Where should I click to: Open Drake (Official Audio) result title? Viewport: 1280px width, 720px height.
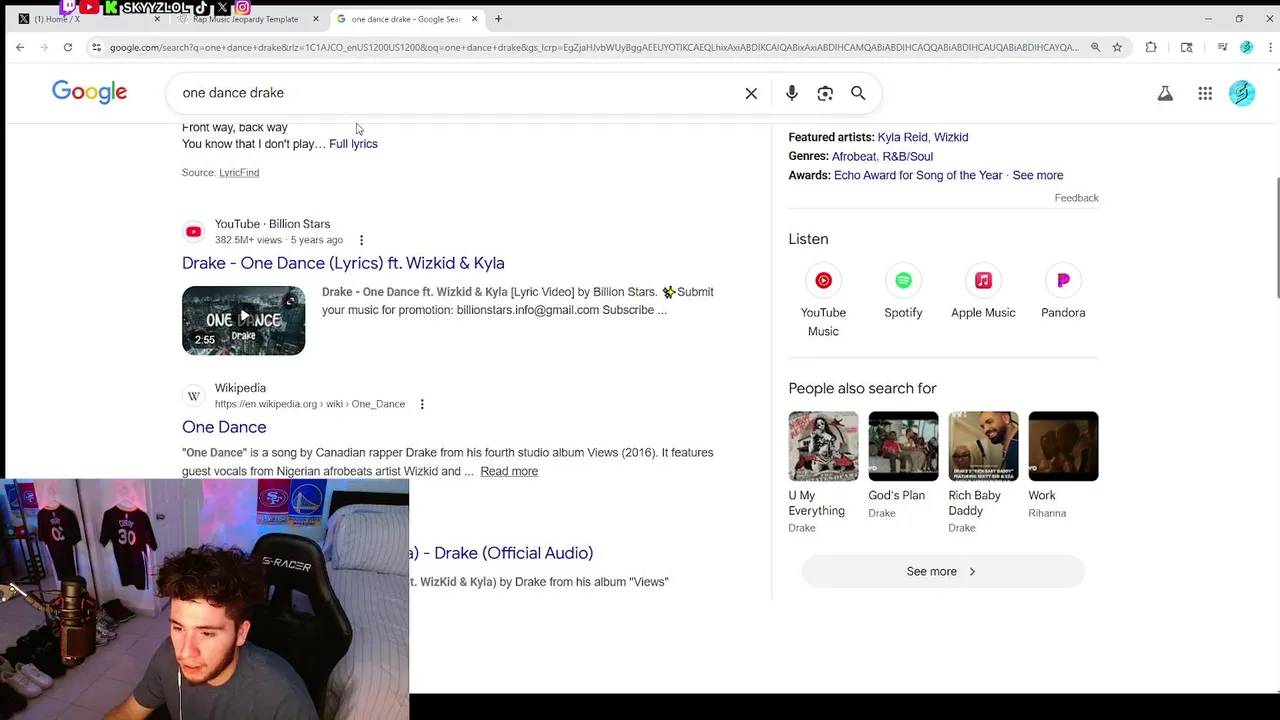(x=501, y=553)
